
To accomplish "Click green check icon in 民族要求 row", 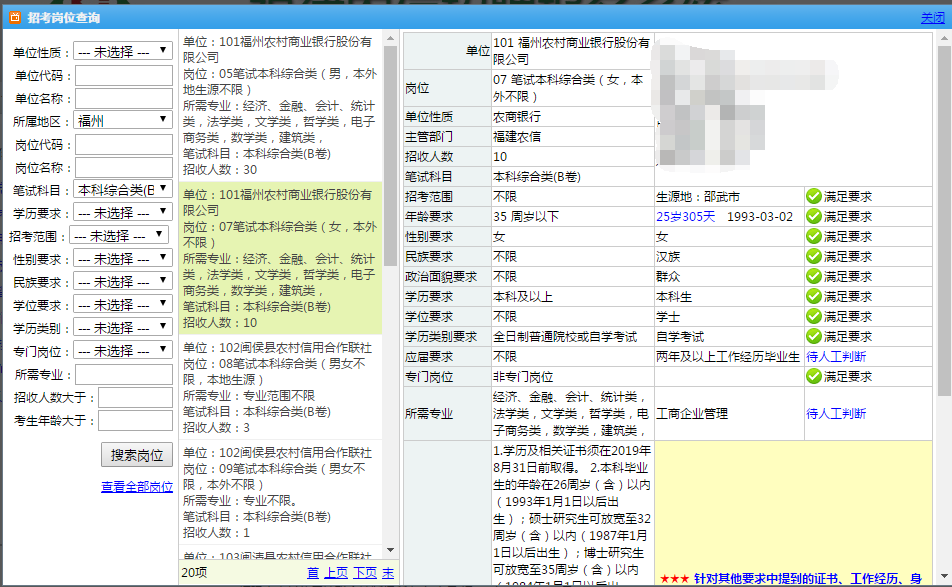I will [814, 257].
